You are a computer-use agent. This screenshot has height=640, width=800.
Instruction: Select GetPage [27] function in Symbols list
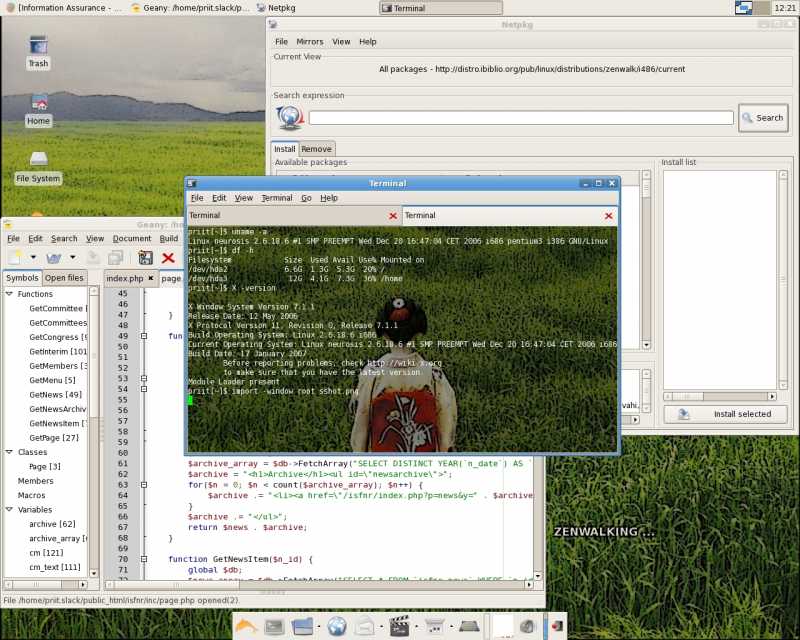(54, 438)
